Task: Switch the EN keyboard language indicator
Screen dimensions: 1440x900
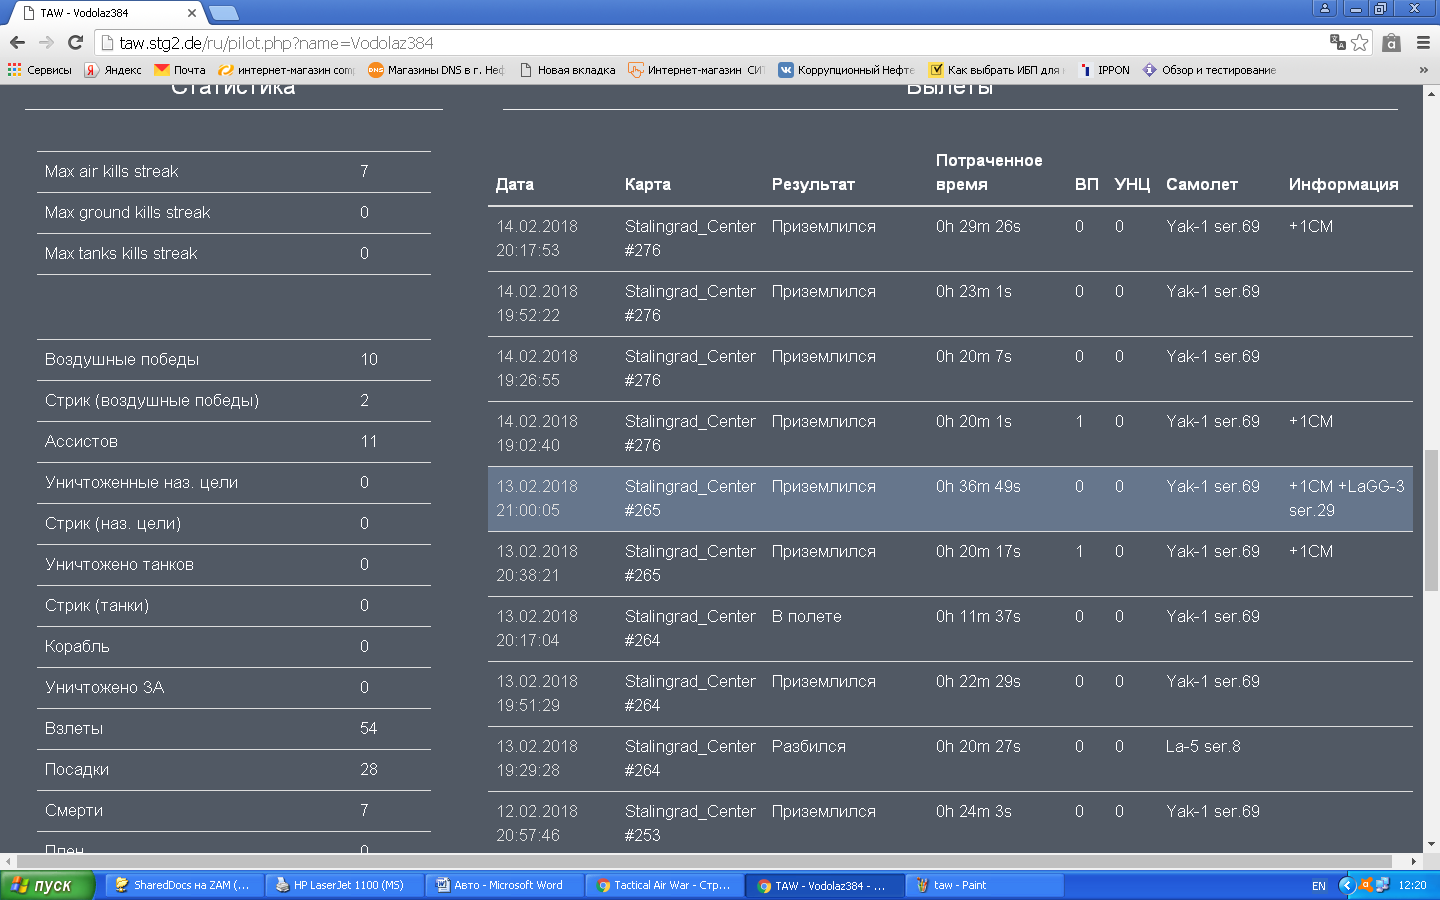Action: tap(1319, 886)
